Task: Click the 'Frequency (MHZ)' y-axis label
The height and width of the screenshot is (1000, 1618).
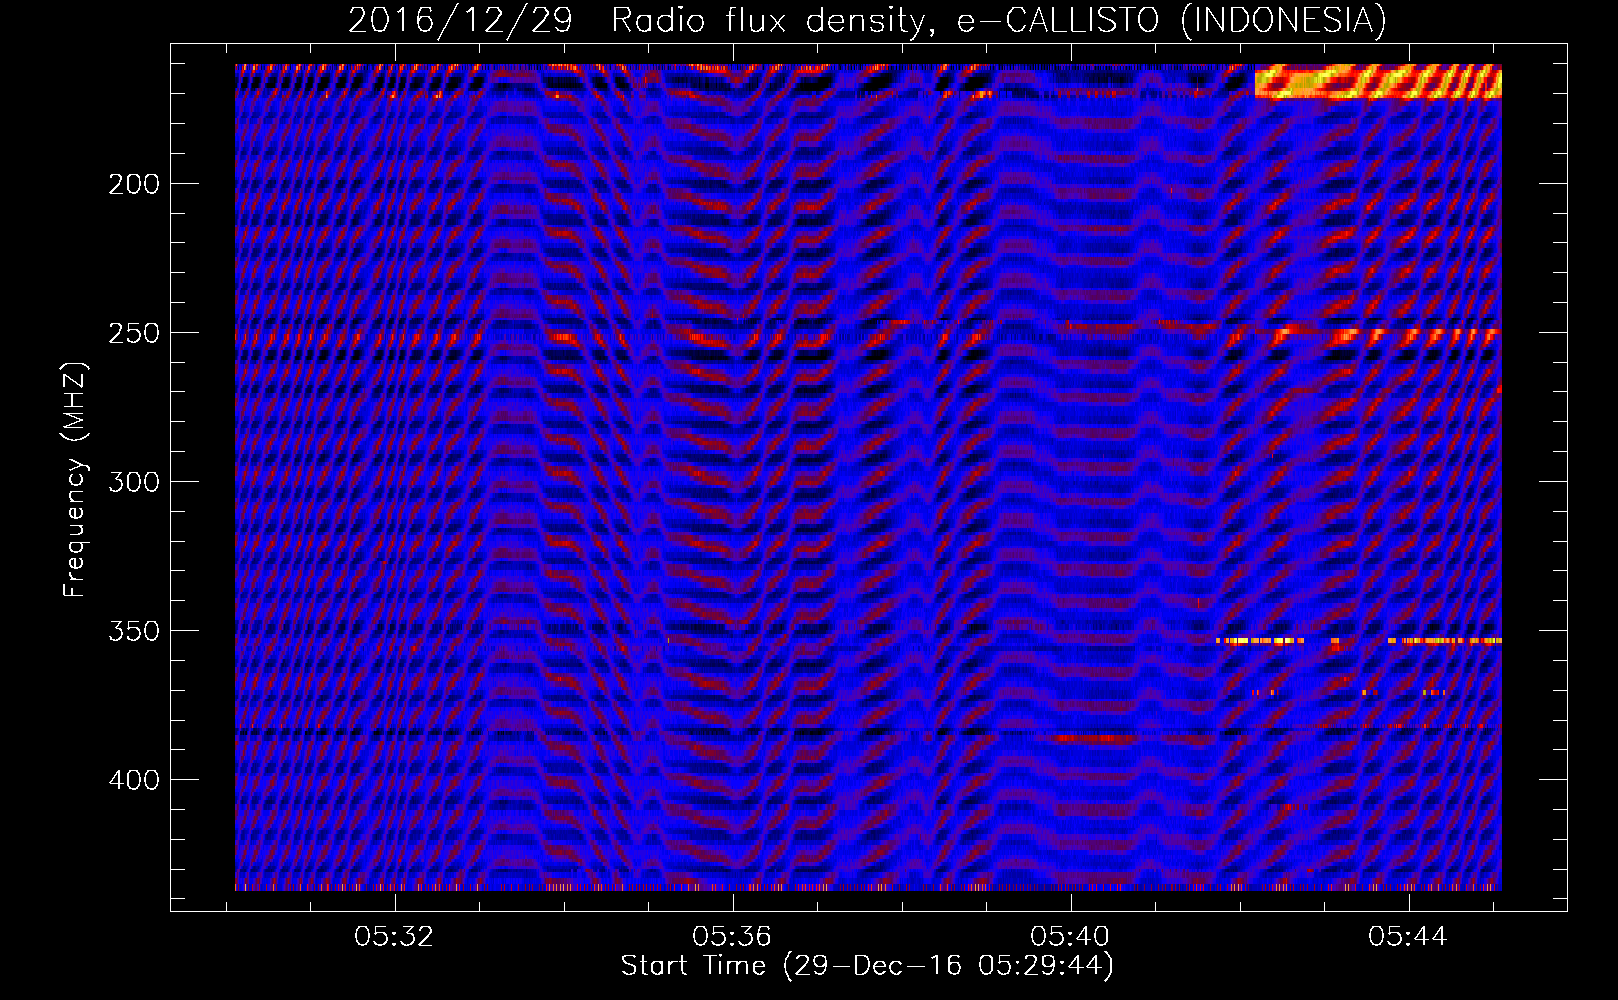Action: pyautogui.click(x=75, y=480)
